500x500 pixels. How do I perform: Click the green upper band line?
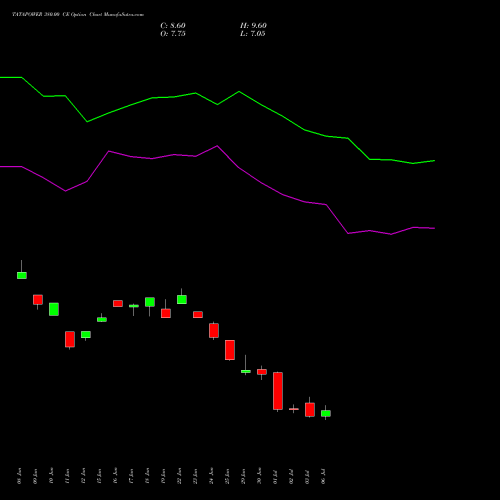click(x=217, y=104)
